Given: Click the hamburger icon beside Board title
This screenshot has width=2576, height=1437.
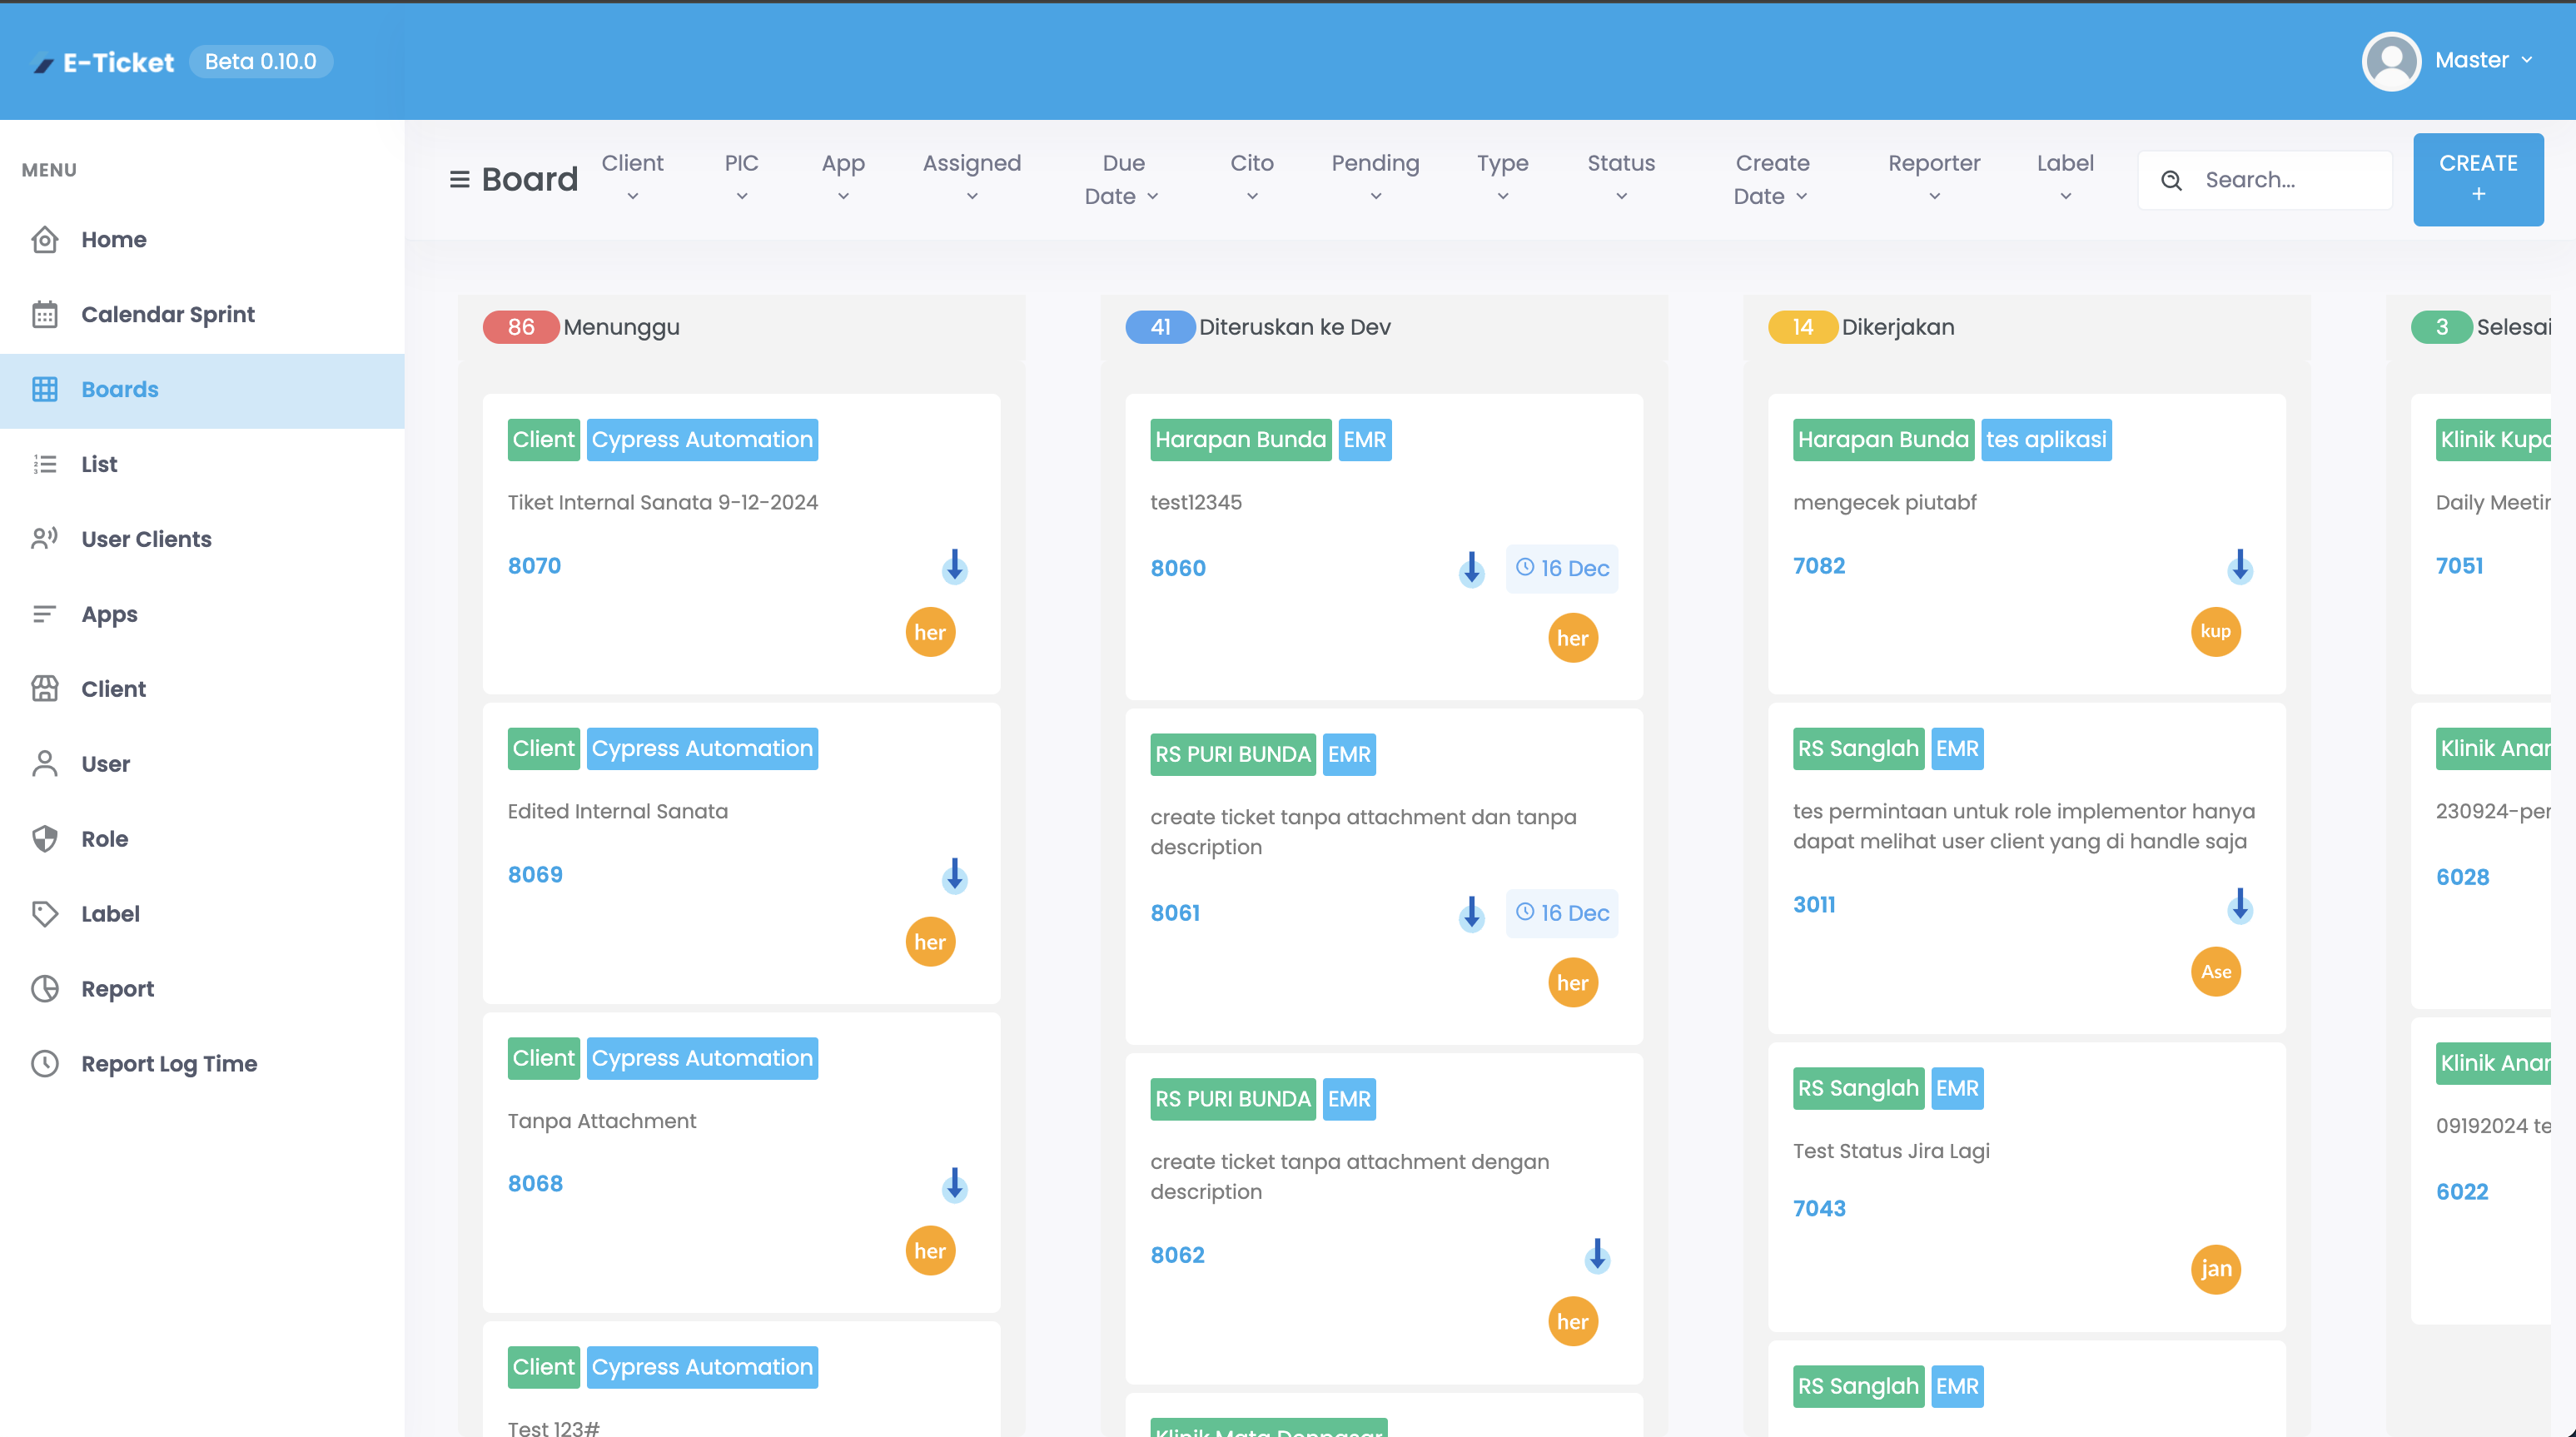Looking at the screenshot, I should (x=459, y=179).
